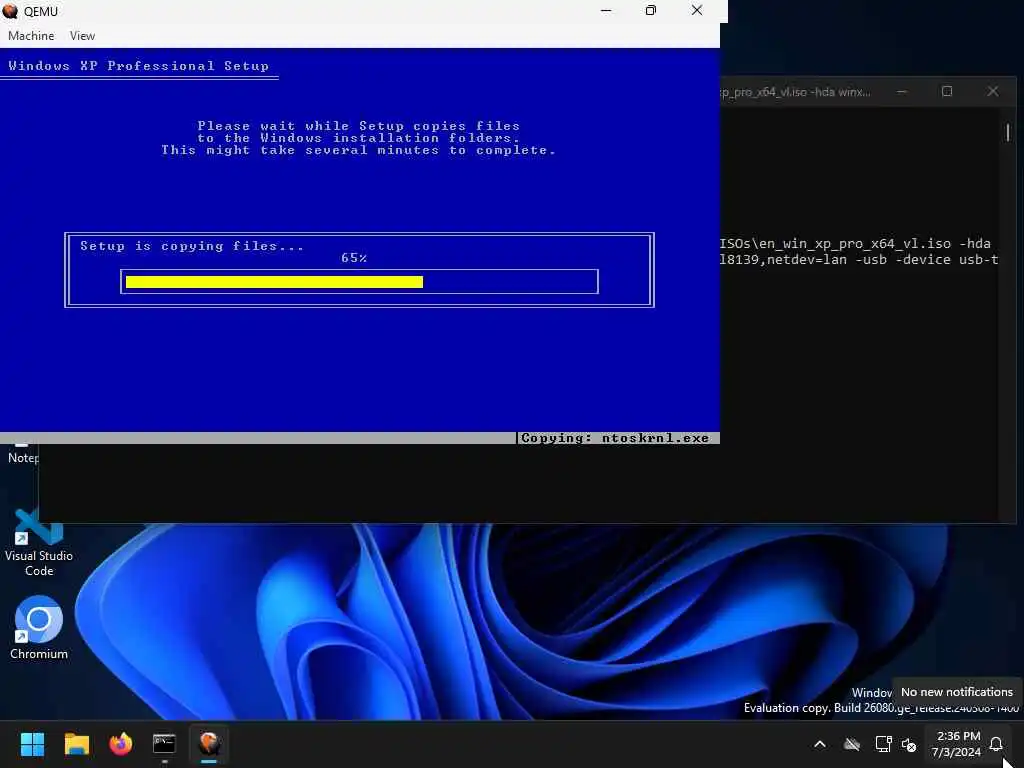Minimize the QEMU window

(x=606, y=10)
